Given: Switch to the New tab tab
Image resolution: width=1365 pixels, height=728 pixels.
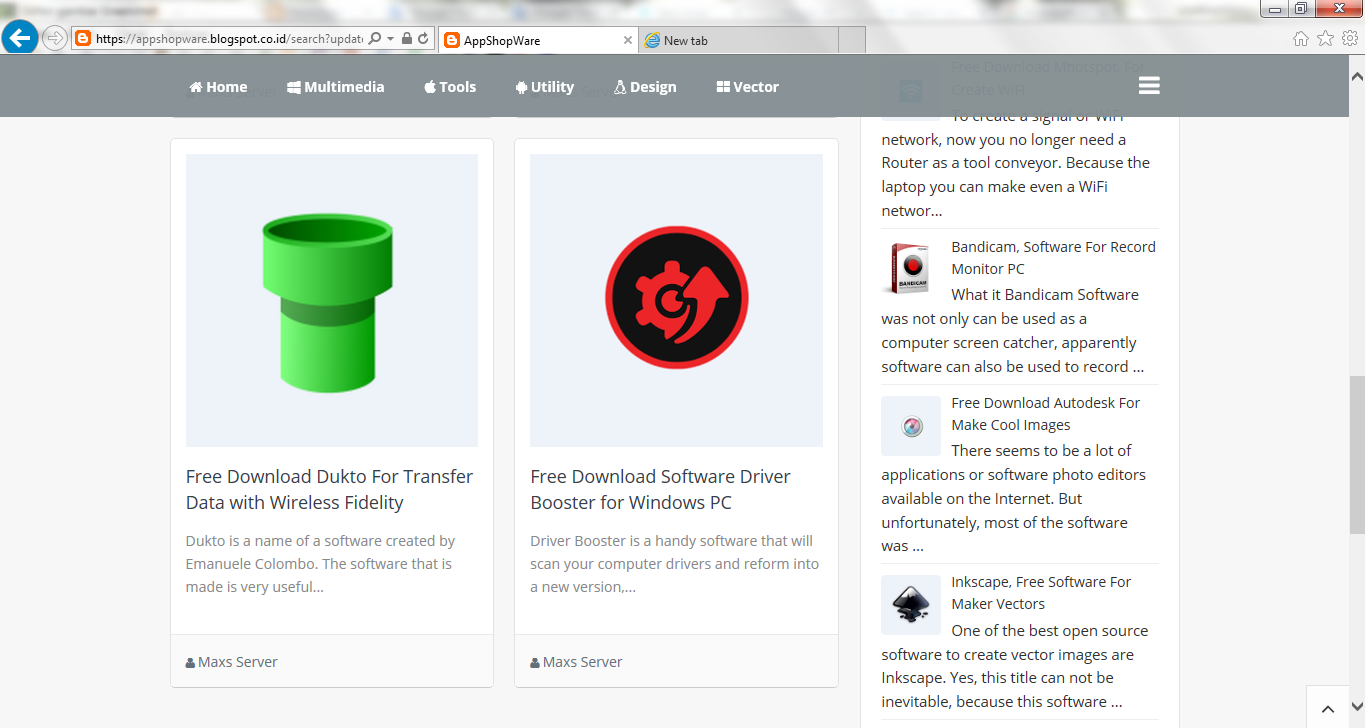Looking at the screenshot, I should pyautogui.click(x=738, y=40).
